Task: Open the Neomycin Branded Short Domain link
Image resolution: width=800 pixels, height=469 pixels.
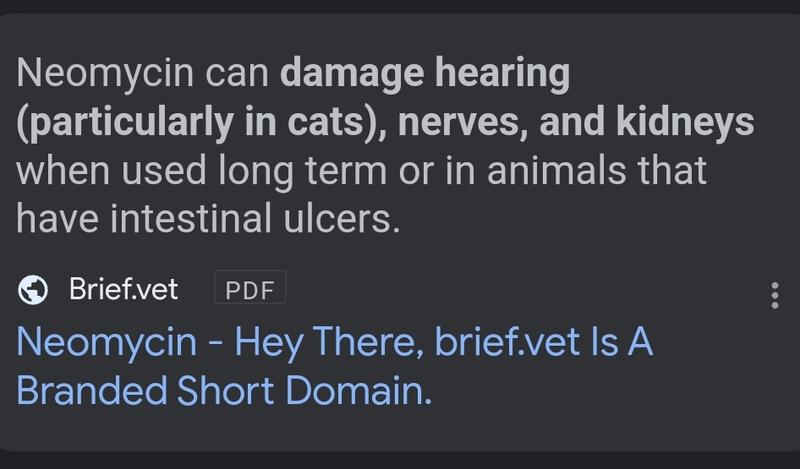Action: point(335,365)
